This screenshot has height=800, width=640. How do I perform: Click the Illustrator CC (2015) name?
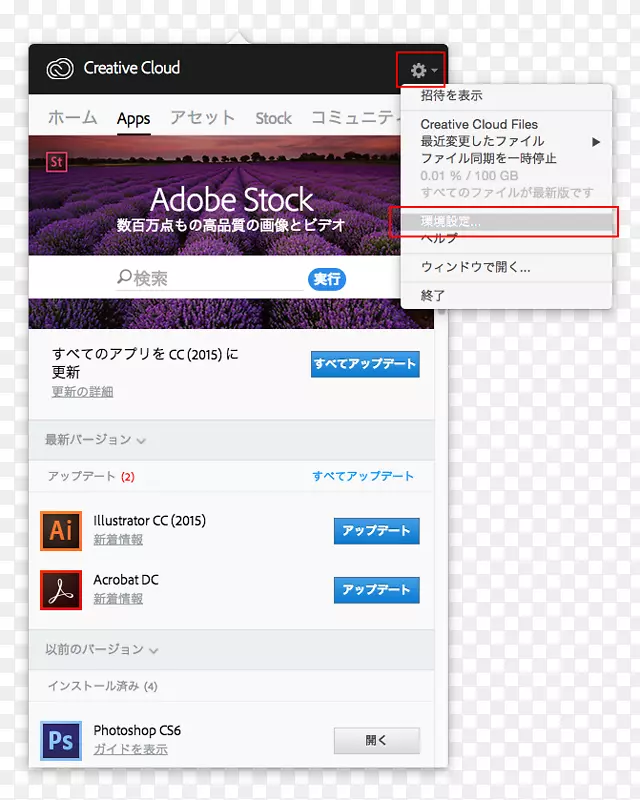click(150, 521)
